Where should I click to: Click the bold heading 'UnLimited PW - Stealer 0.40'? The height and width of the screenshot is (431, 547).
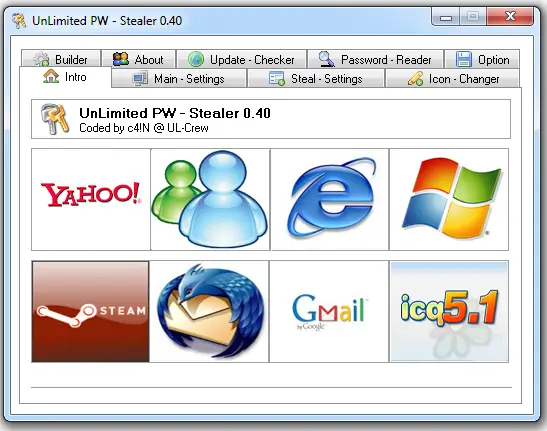pos(175,113)
